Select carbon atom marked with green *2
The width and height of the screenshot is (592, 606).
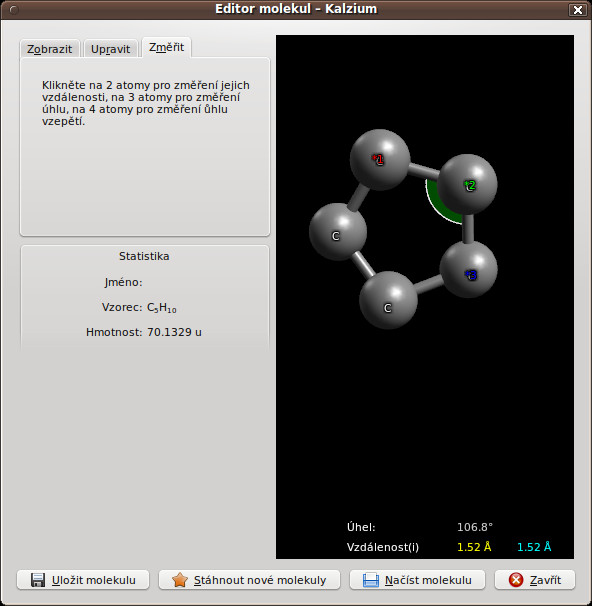[x=468, y=184]
